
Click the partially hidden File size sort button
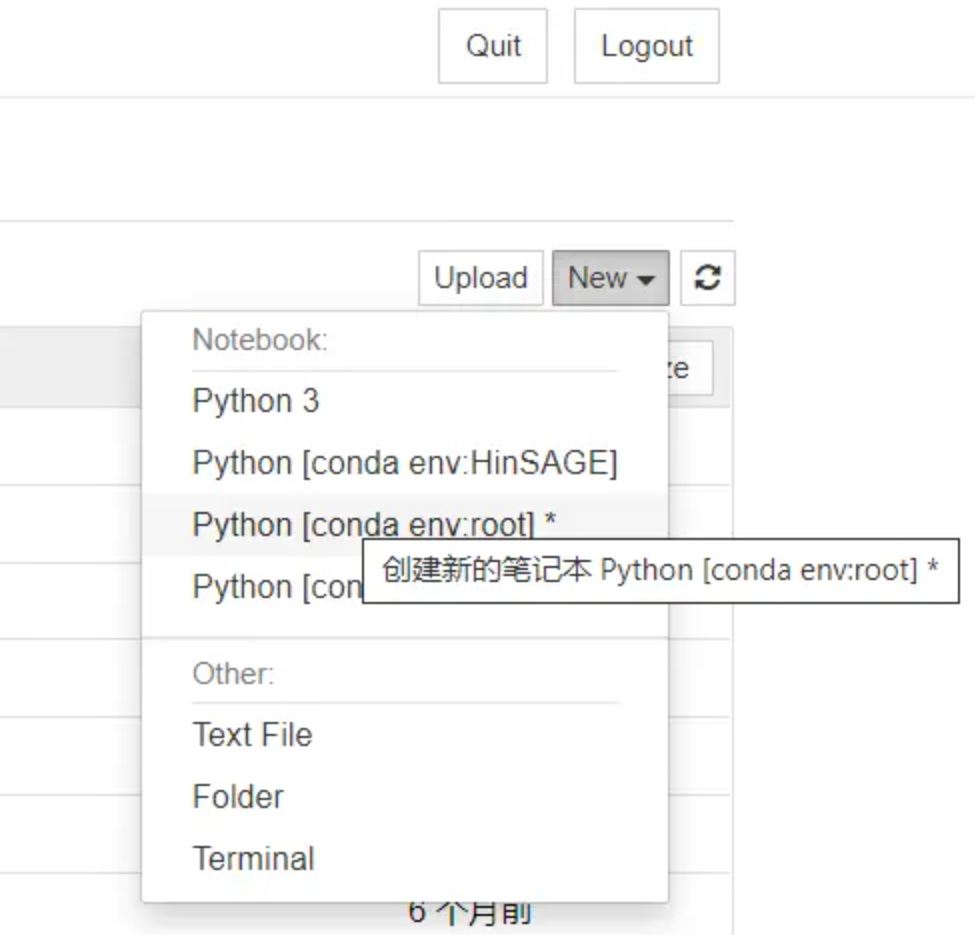pyautogui.click(x=692, y=369)
